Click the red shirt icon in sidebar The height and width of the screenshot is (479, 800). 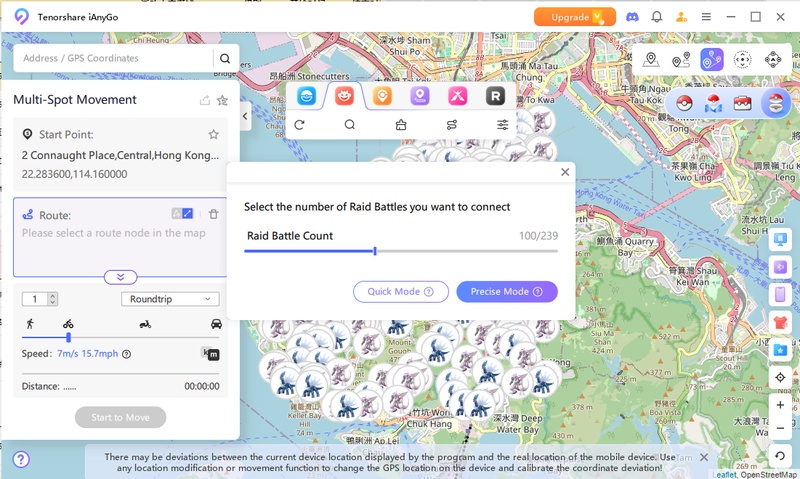780,322
